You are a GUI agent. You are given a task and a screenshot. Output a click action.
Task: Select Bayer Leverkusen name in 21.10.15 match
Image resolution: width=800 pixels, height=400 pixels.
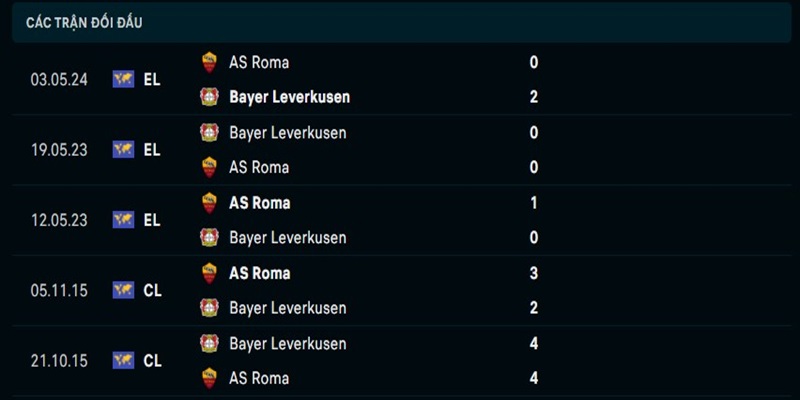pyautogui.click(x=287, y=343)
